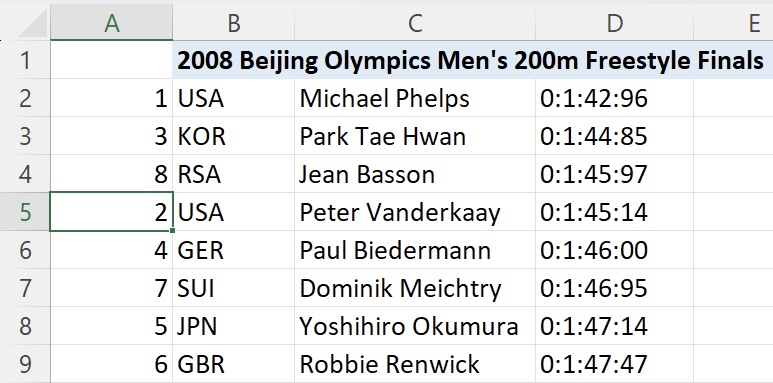Click the Select All corner triangle

coord(34,25)
